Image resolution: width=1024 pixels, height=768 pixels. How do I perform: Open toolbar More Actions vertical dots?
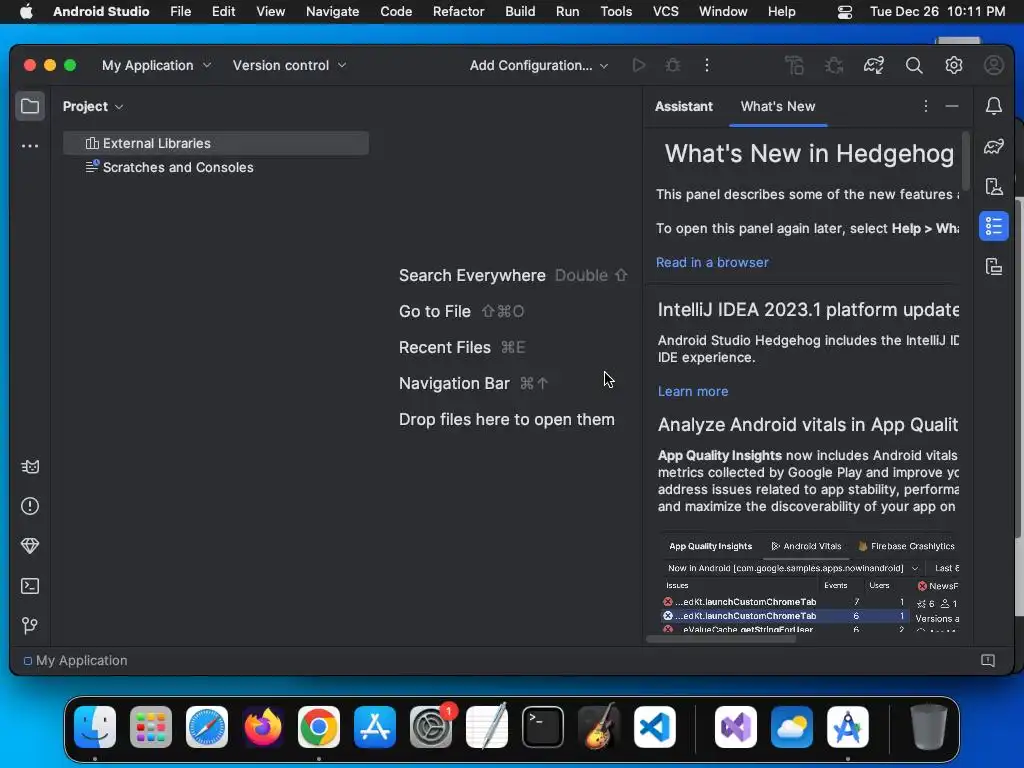coord(707,65)
